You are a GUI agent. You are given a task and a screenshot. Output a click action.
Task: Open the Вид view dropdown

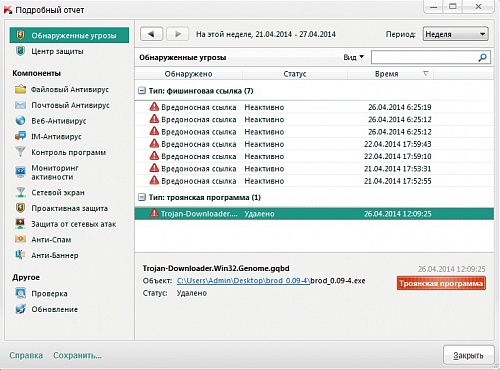click(353, 57)
